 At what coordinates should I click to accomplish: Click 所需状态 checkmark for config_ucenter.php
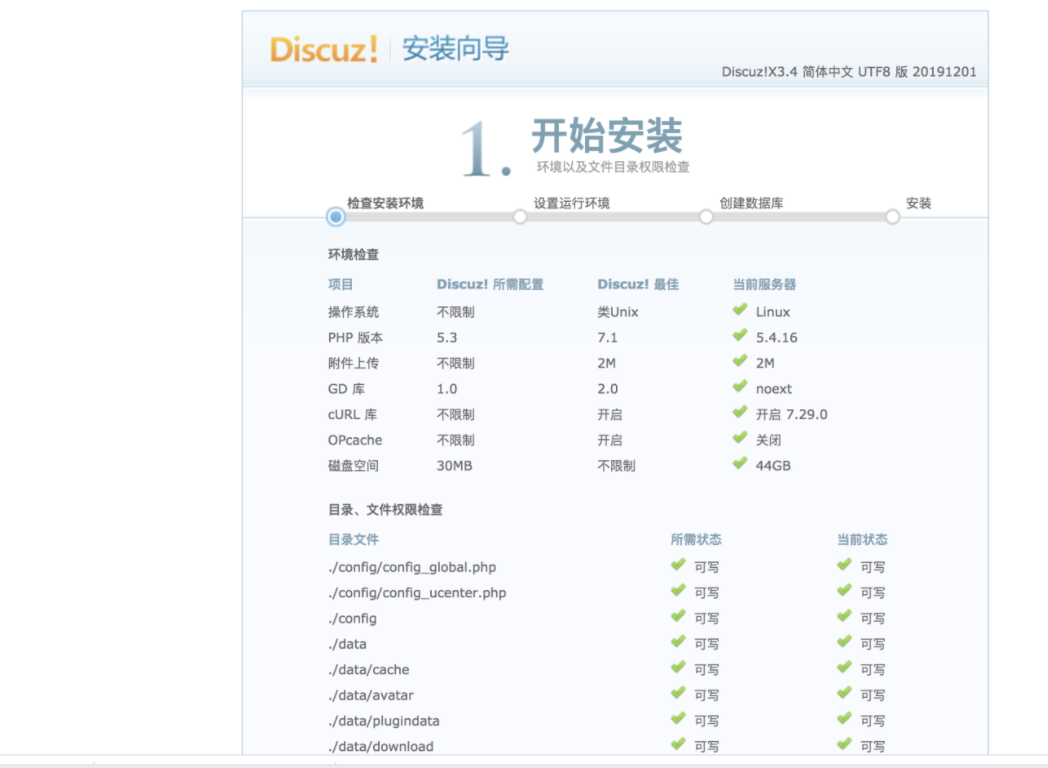[678, 590]
